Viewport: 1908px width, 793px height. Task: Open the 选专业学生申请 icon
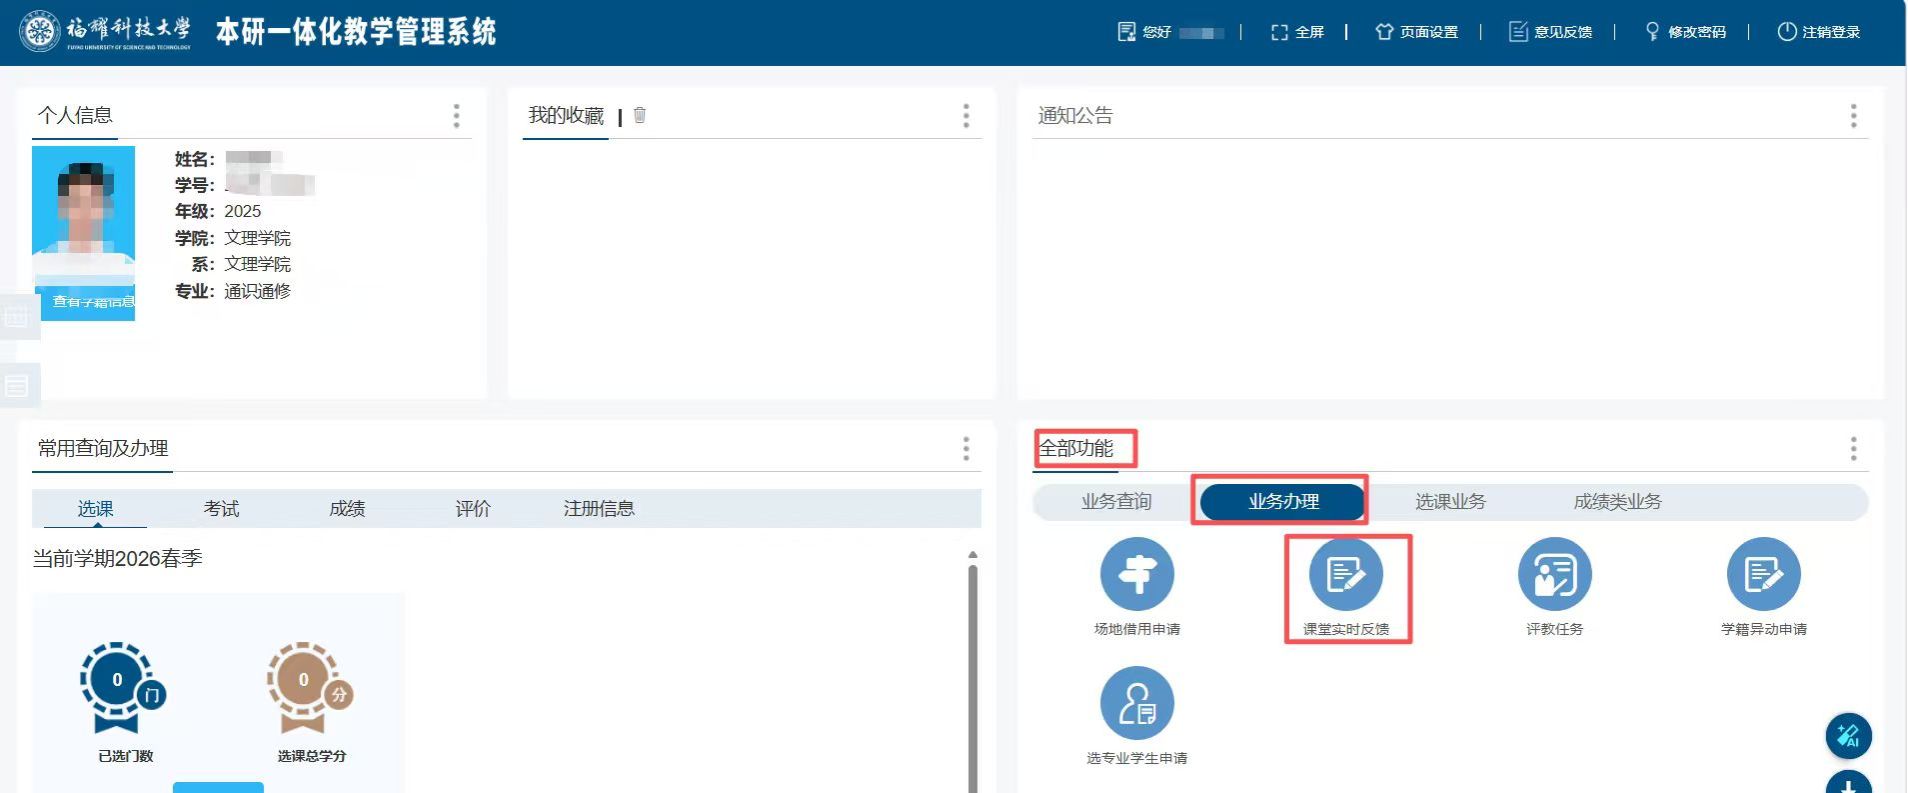pos(1137,704)
